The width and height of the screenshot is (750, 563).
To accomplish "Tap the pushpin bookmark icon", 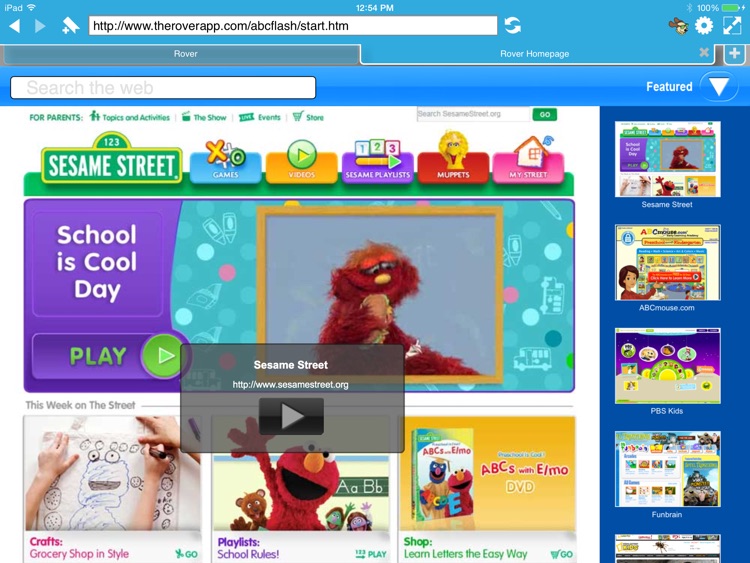I will (71, 26).
